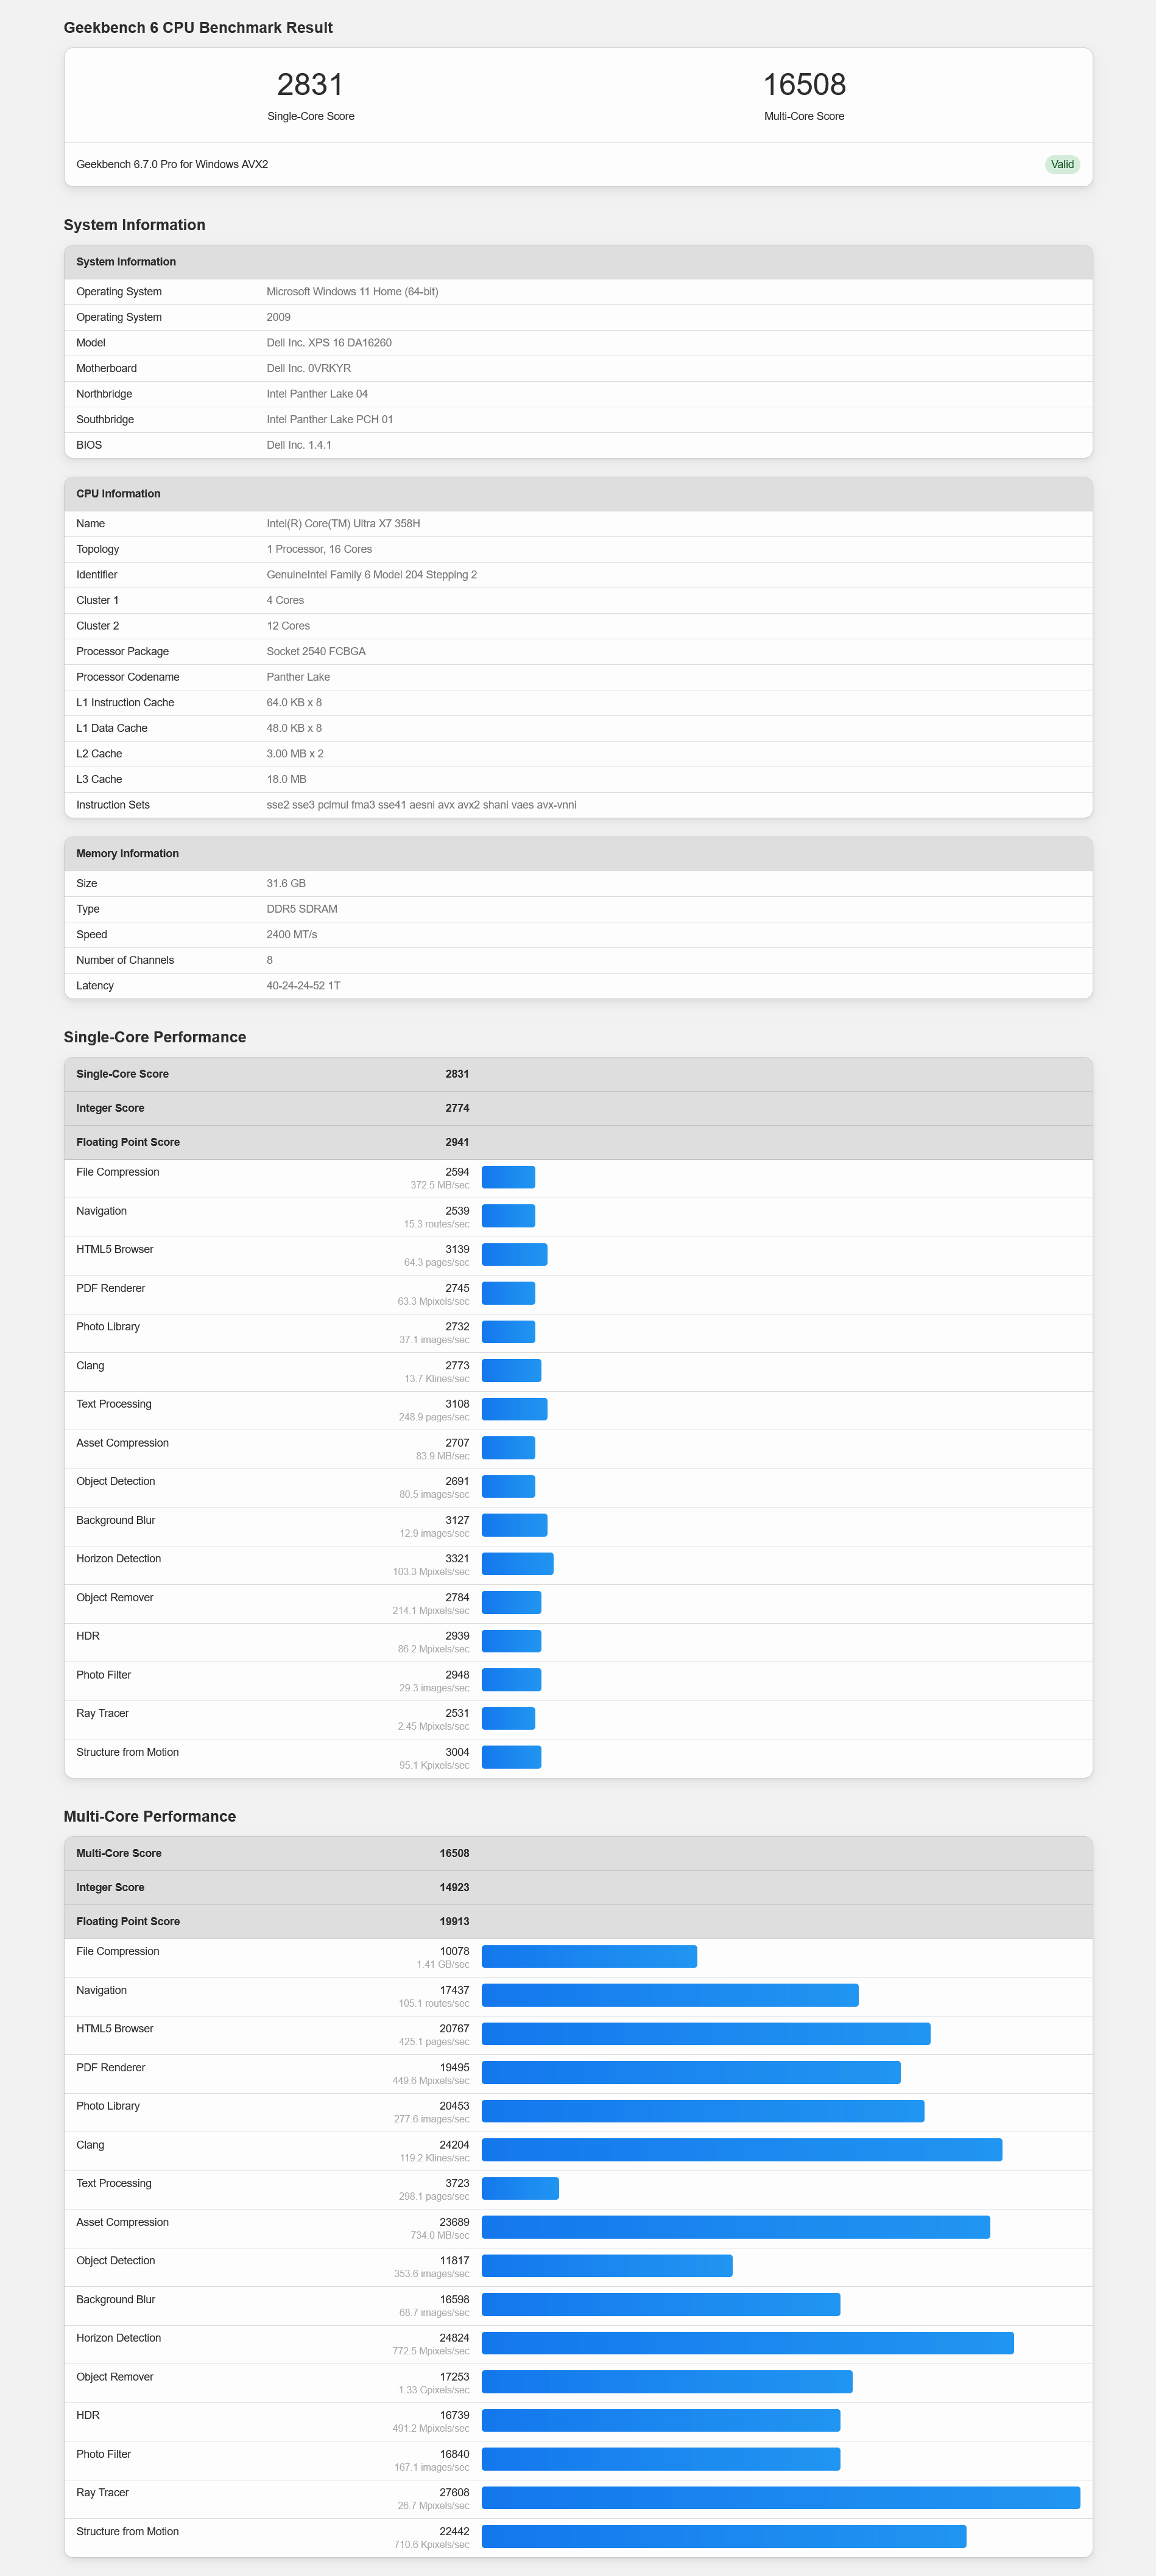Click the 2831 Single-Core Score number
1156x2576 pixels.
coord(310,85)
